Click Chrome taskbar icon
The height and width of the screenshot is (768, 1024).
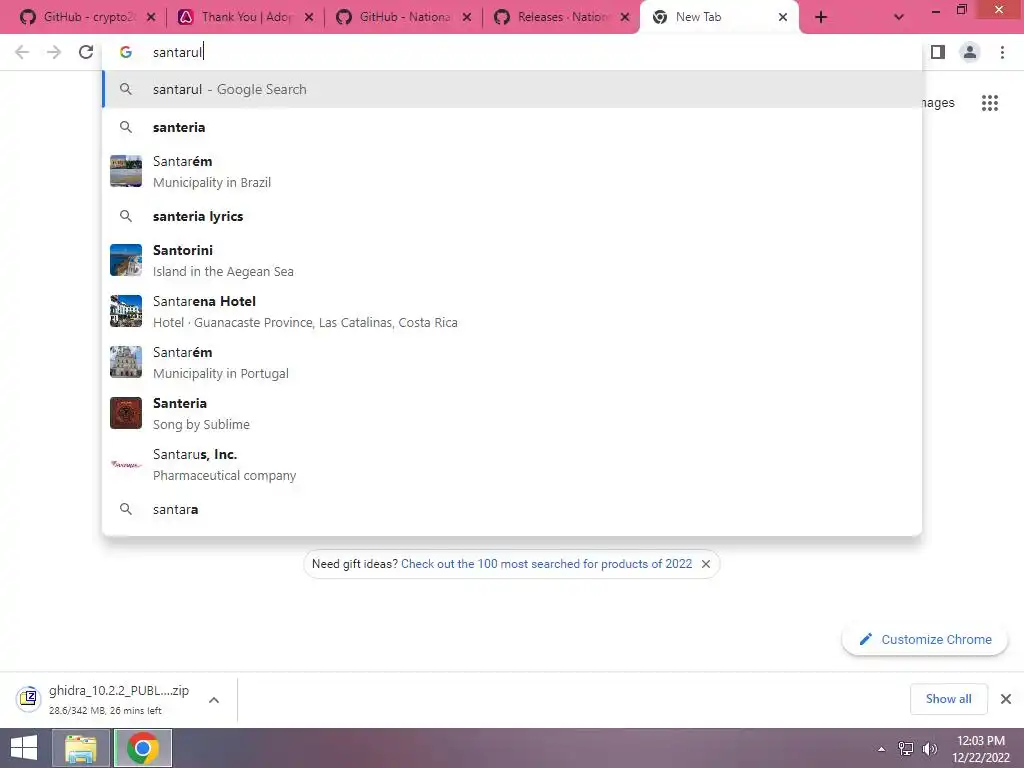tap(143, 748)
